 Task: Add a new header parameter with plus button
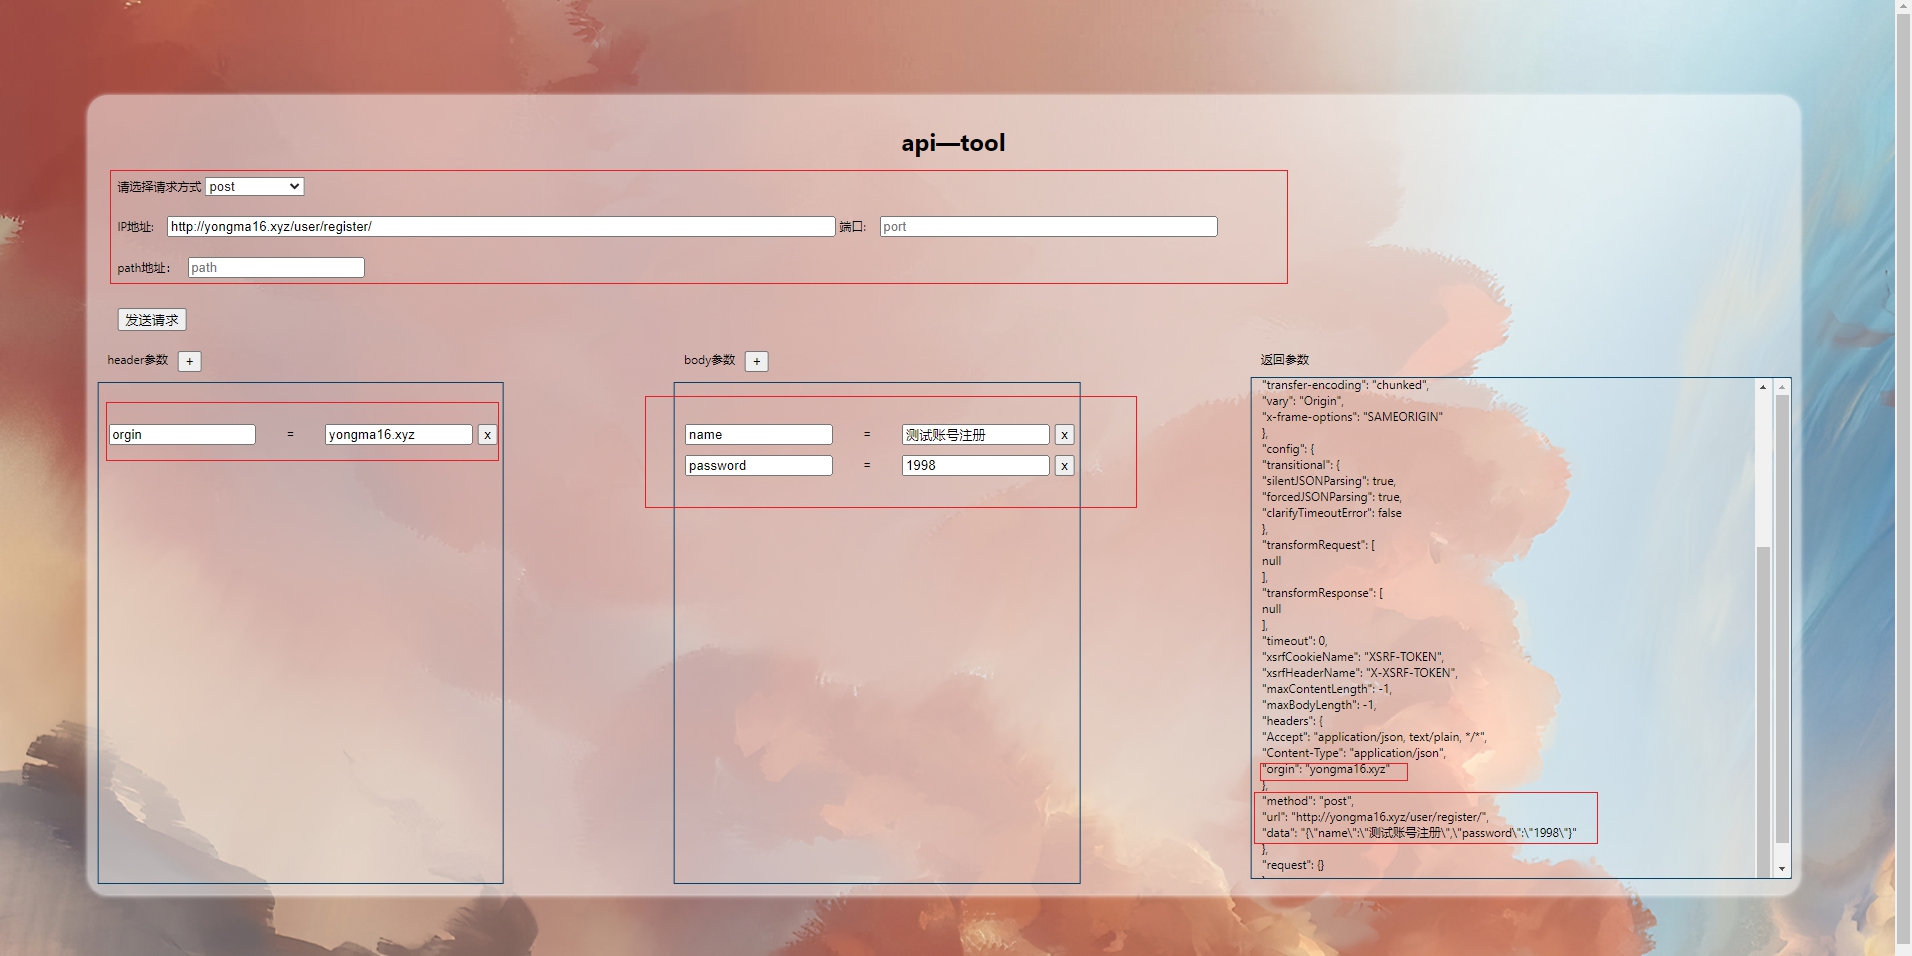(x=189, y=362)
